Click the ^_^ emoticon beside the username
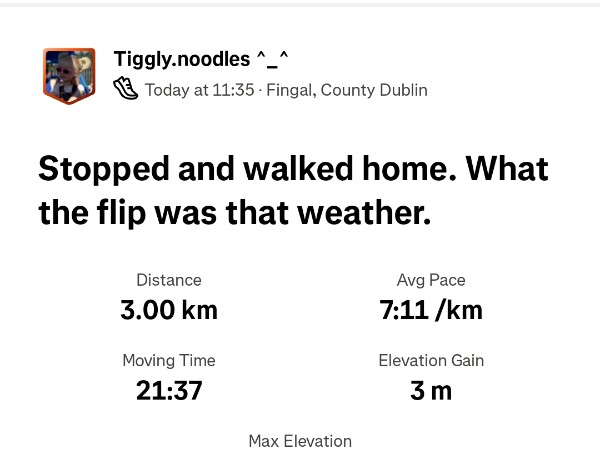 (273, 59)
